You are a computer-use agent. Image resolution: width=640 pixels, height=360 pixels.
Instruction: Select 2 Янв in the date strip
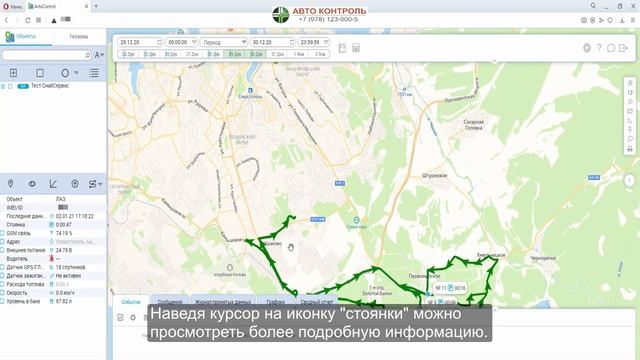click(x=320, y=54)
